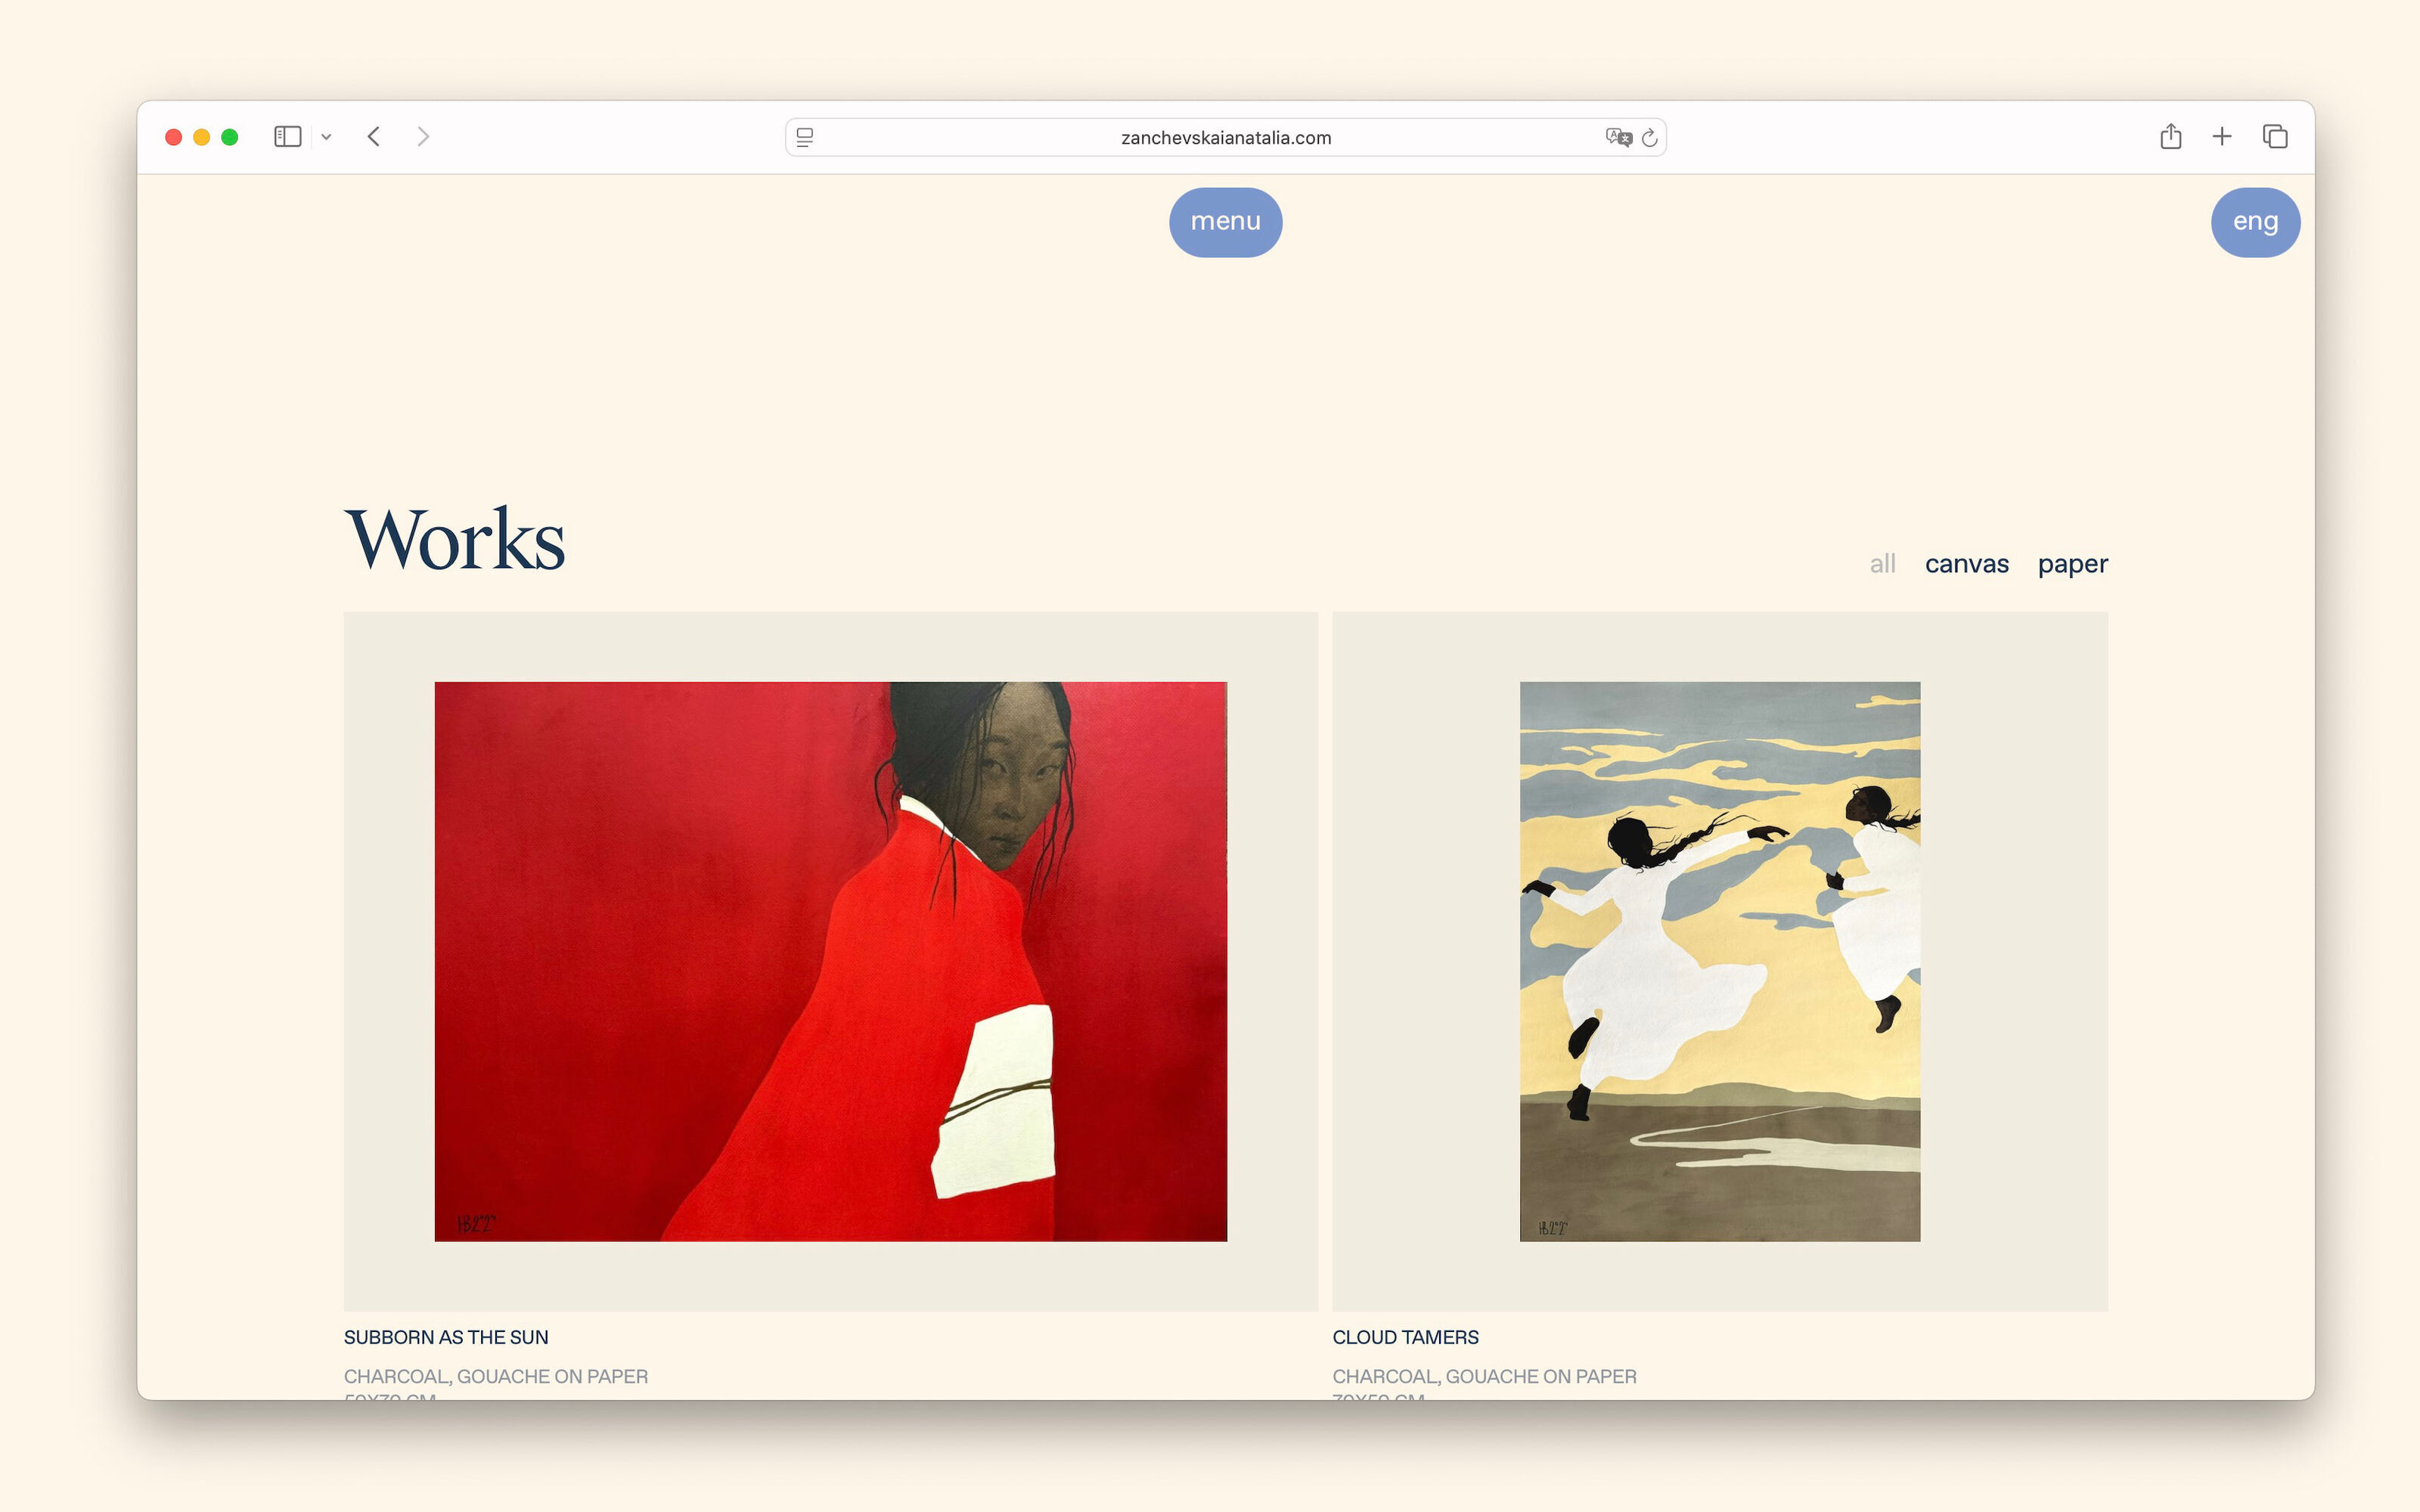Viewport: 2420px width, 1512px height.
Task: Reload the page with refresh icon
Action: click(1650, 138)
